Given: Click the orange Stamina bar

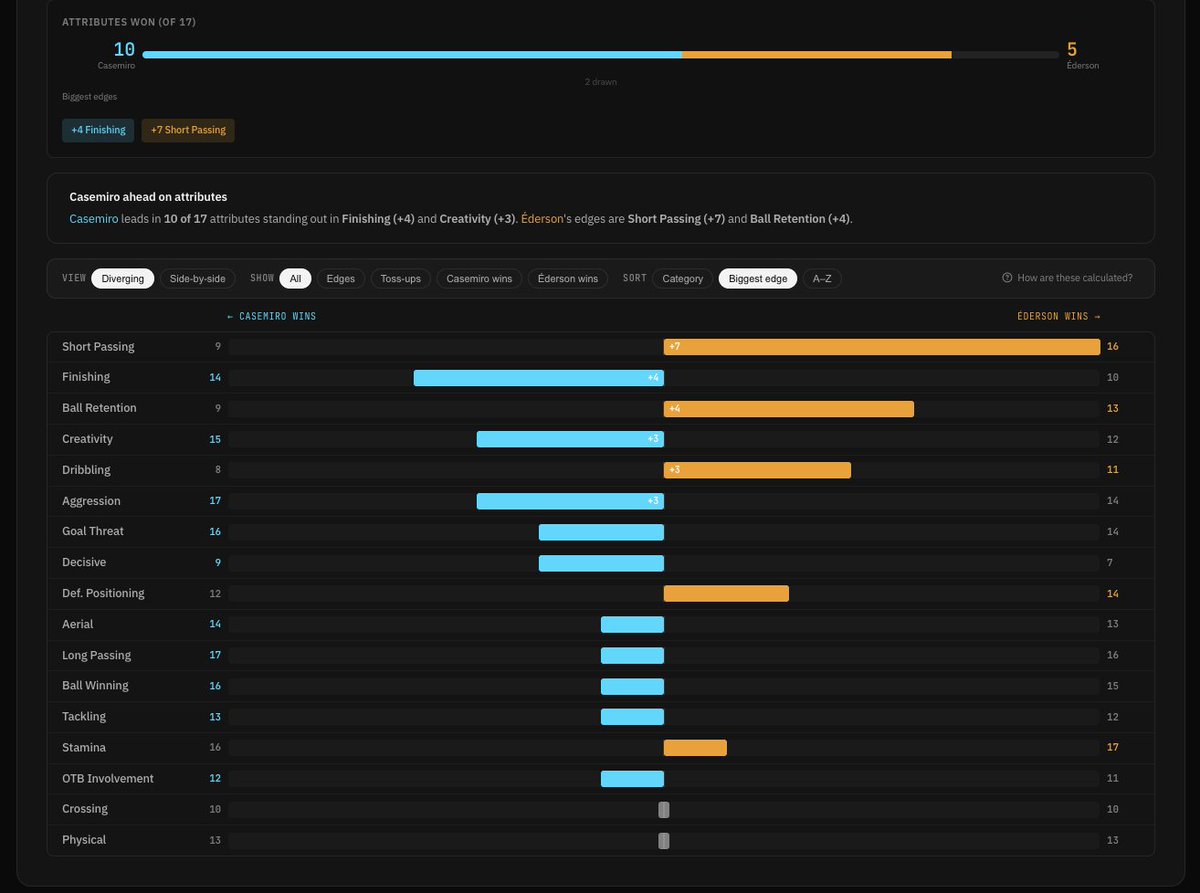Looking at the screenshot, I should click(x=695, y=747).
